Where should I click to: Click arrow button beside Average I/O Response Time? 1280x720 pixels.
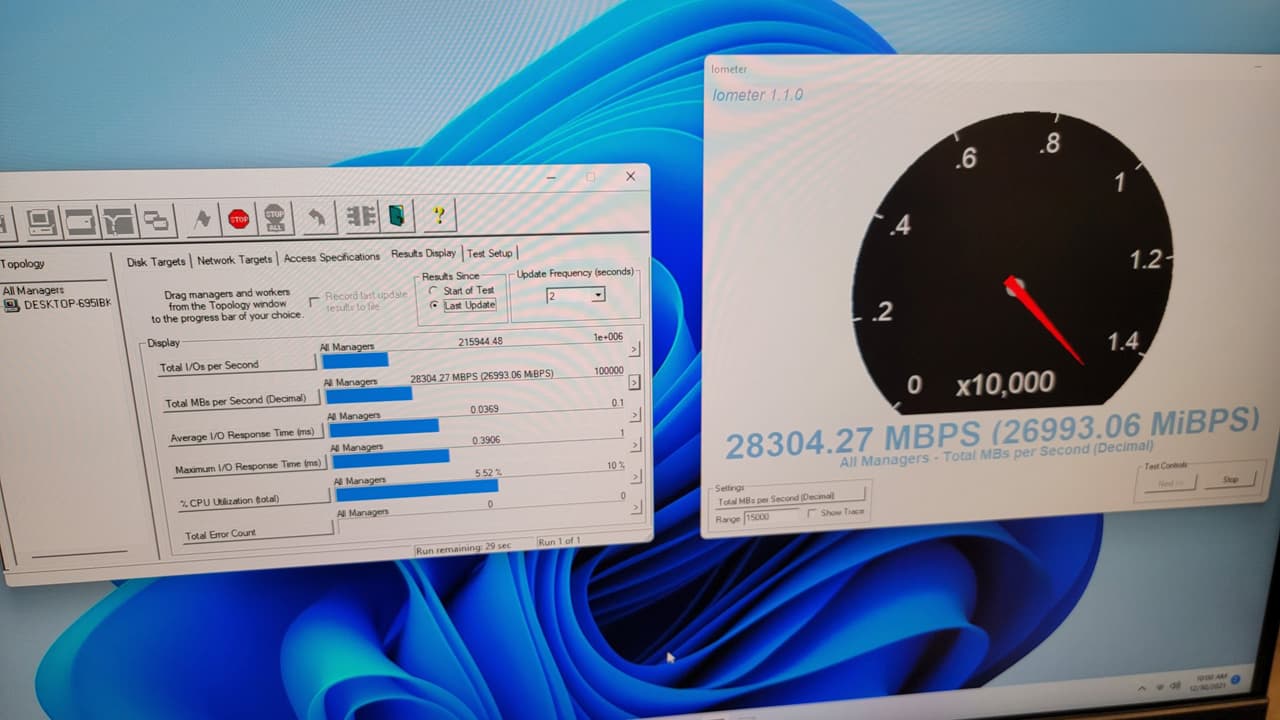636,415
